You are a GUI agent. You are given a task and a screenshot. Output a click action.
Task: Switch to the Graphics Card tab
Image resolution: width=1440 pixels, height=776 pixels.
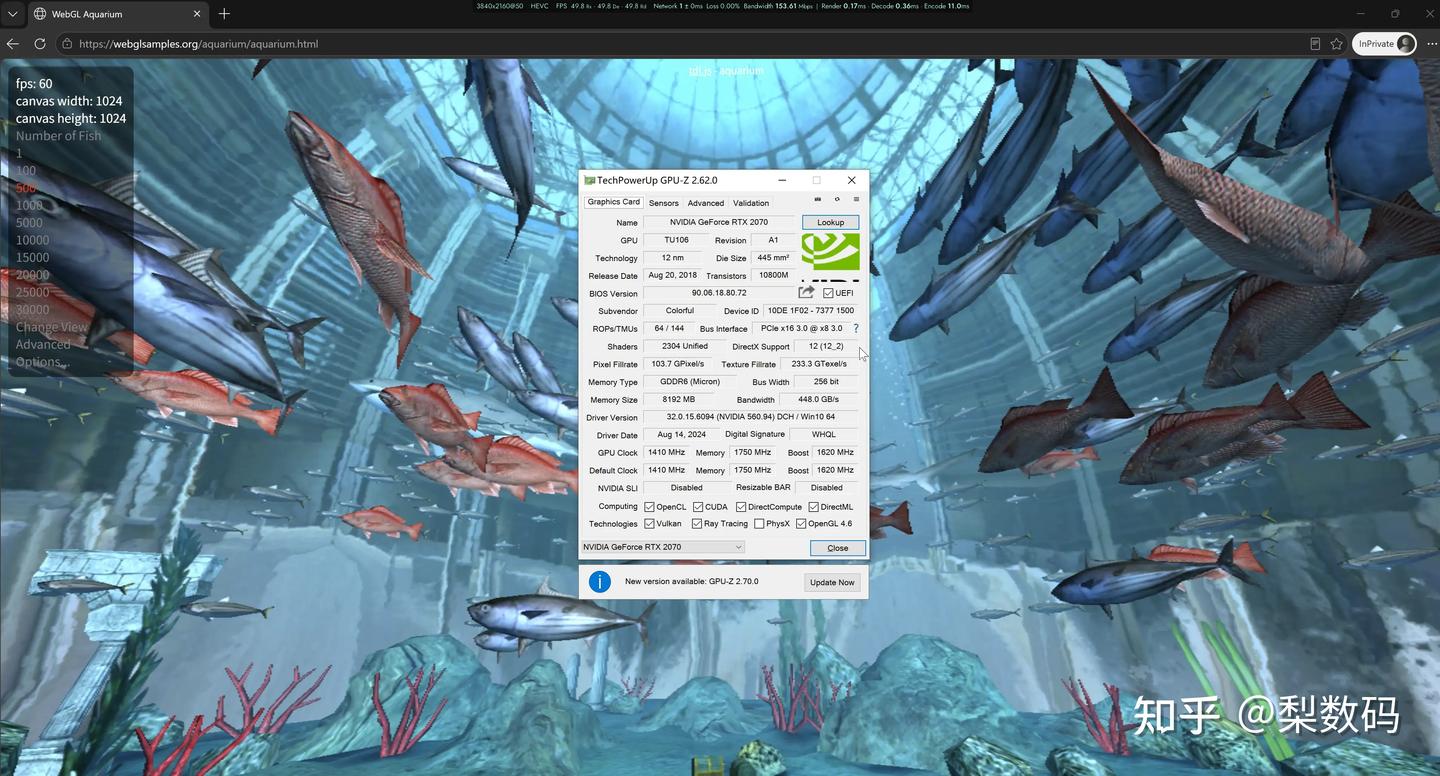(x=614, y=202)
